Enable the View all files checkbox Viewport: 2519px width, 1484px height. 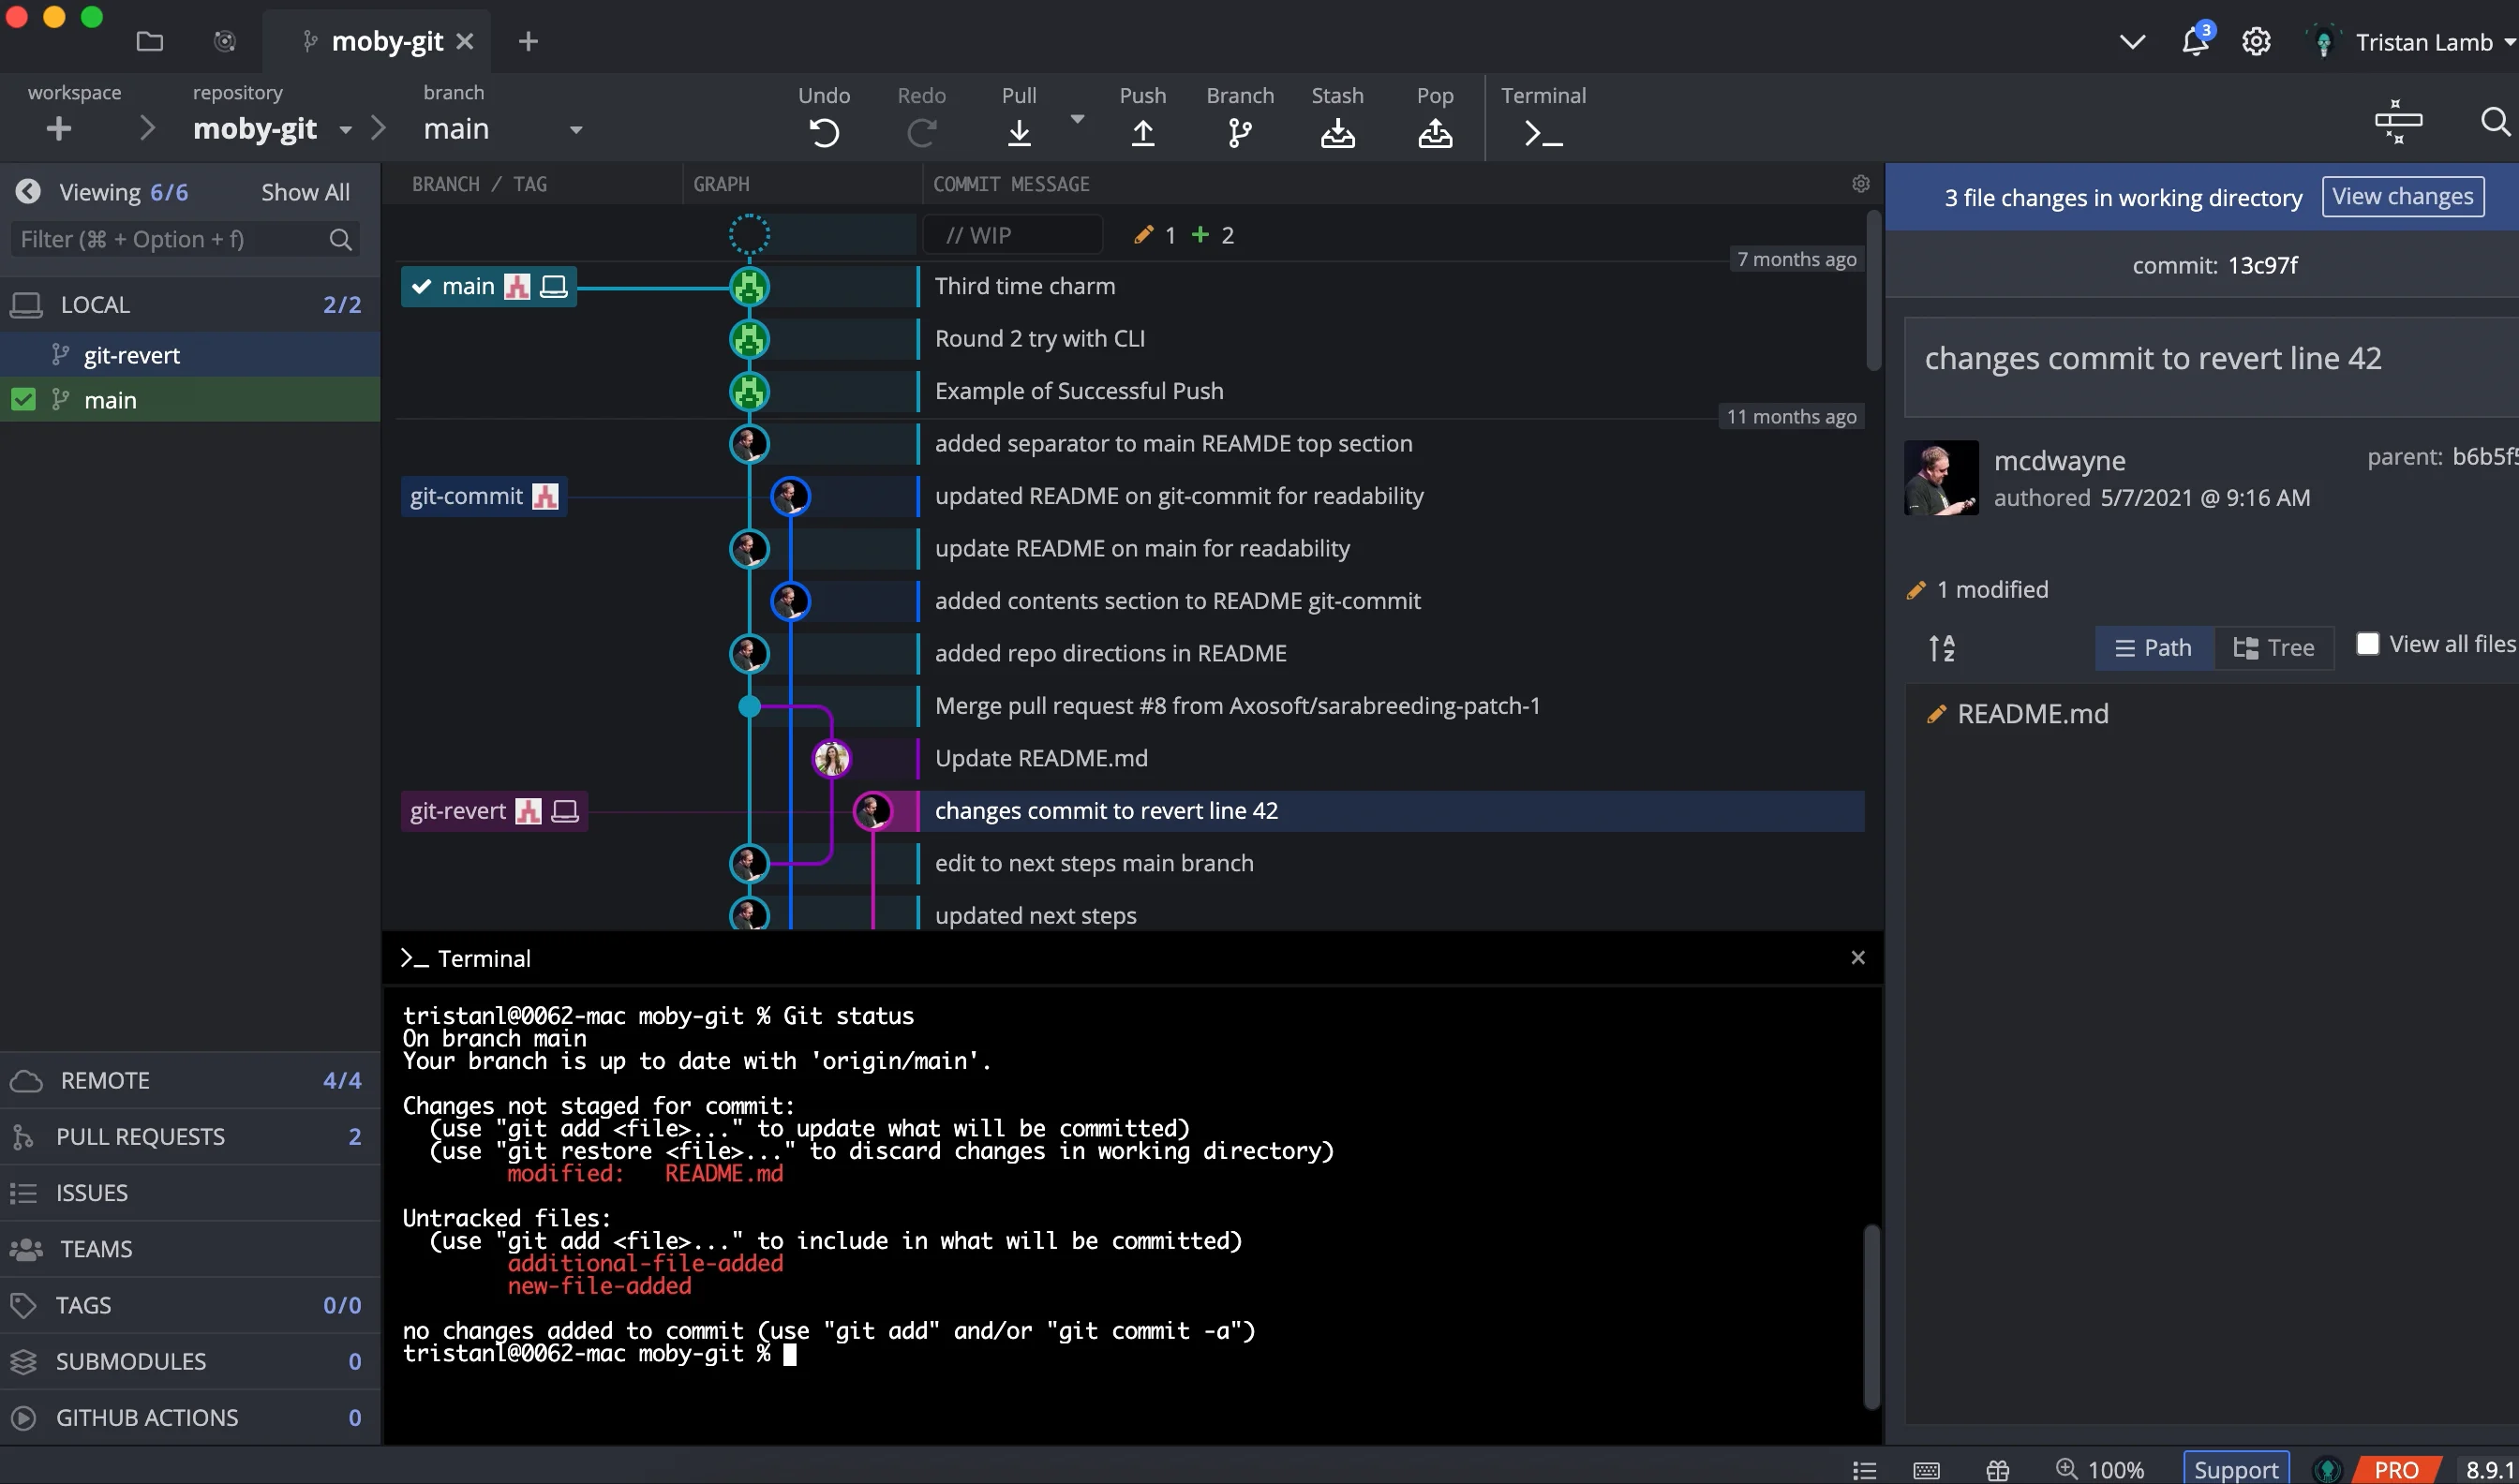pyautogui.click(x=2367, y=644)
